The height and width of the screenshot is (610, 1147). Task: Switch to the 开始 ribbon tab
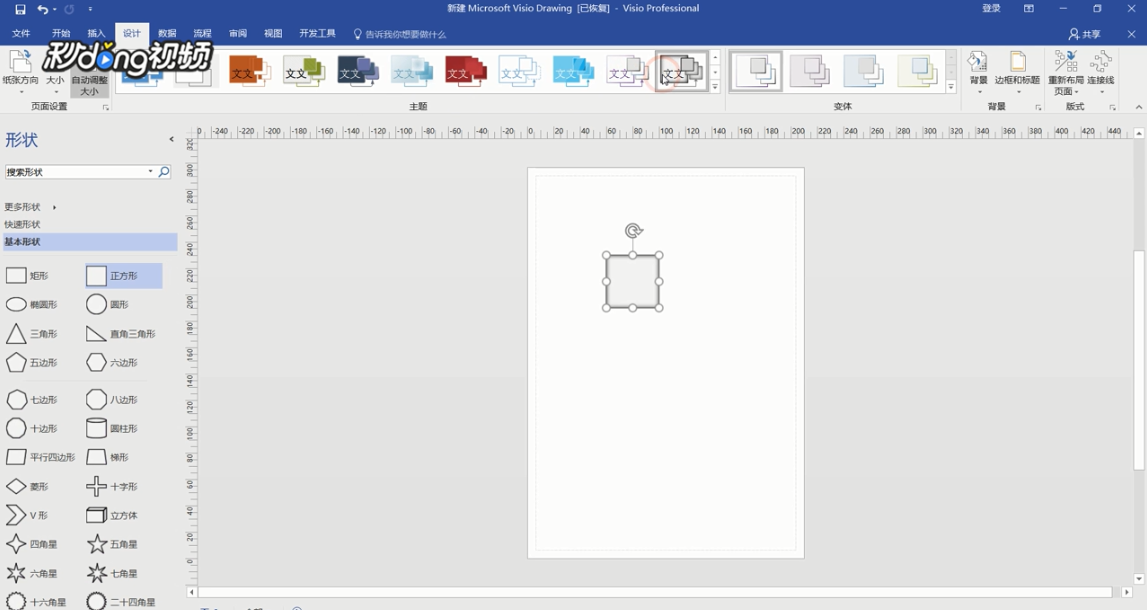pyautogui.click(x=61, y=34)
